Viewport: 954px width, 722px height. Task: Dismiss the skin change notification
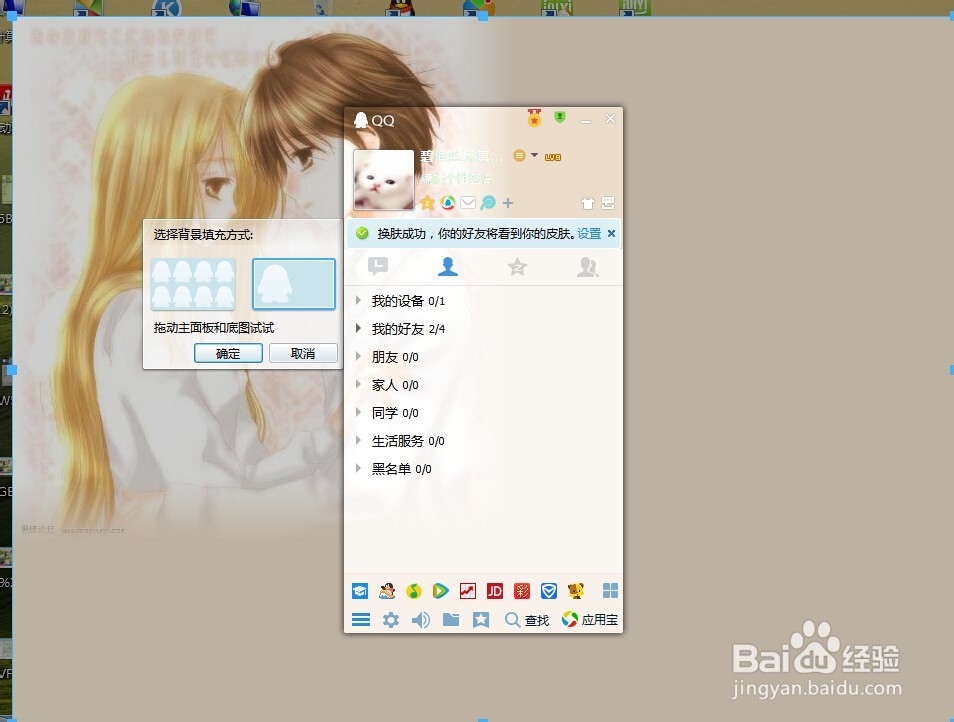[x=611, y=233]
